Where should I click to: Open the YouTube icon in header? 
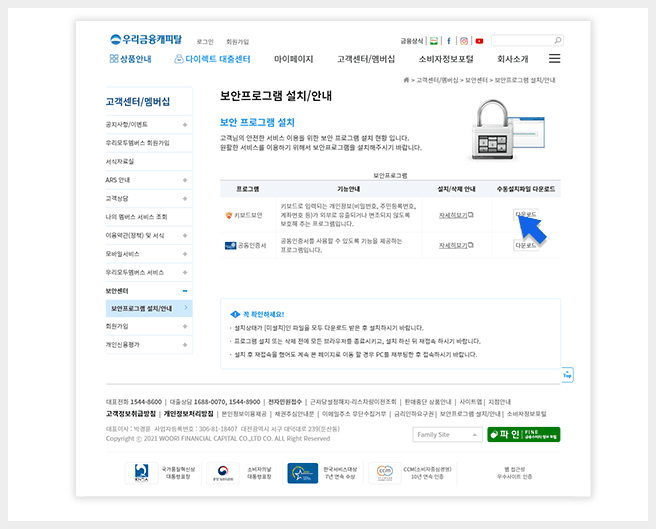click(x=479, y=41)
